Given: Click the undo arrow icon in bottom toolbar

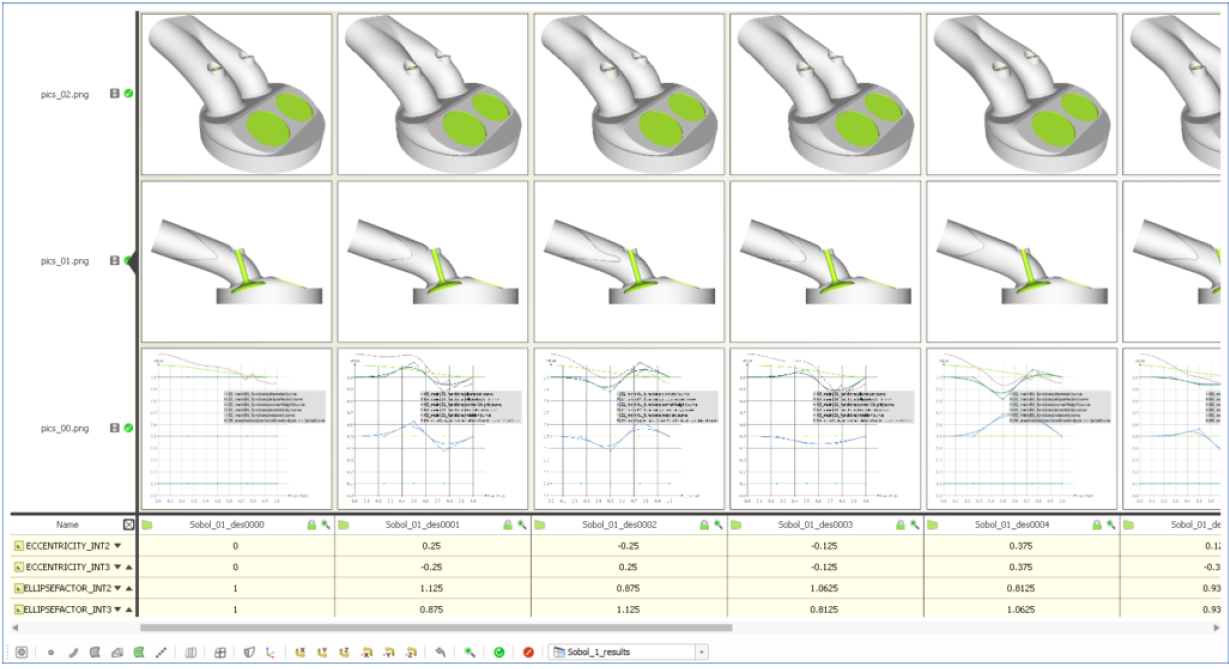Looking at the screenshot, I should click(x=440, y=652).
